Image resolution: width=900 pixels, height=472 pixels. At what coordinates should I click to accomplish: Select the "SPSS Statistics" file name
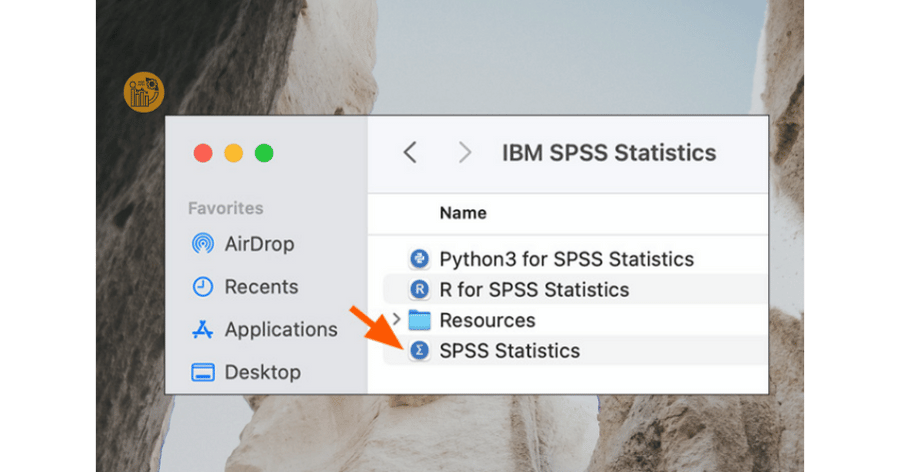click(x=510, y=350)
